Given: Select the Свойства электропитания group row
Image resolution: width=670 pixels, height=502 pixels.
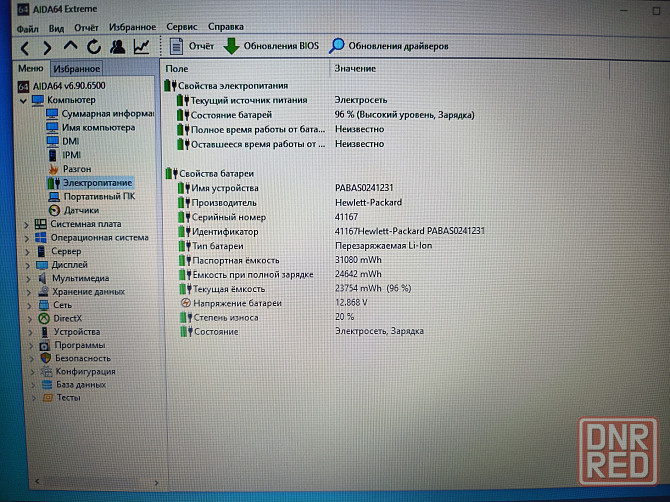Looking at the screenshot, I should click(226, 86).
